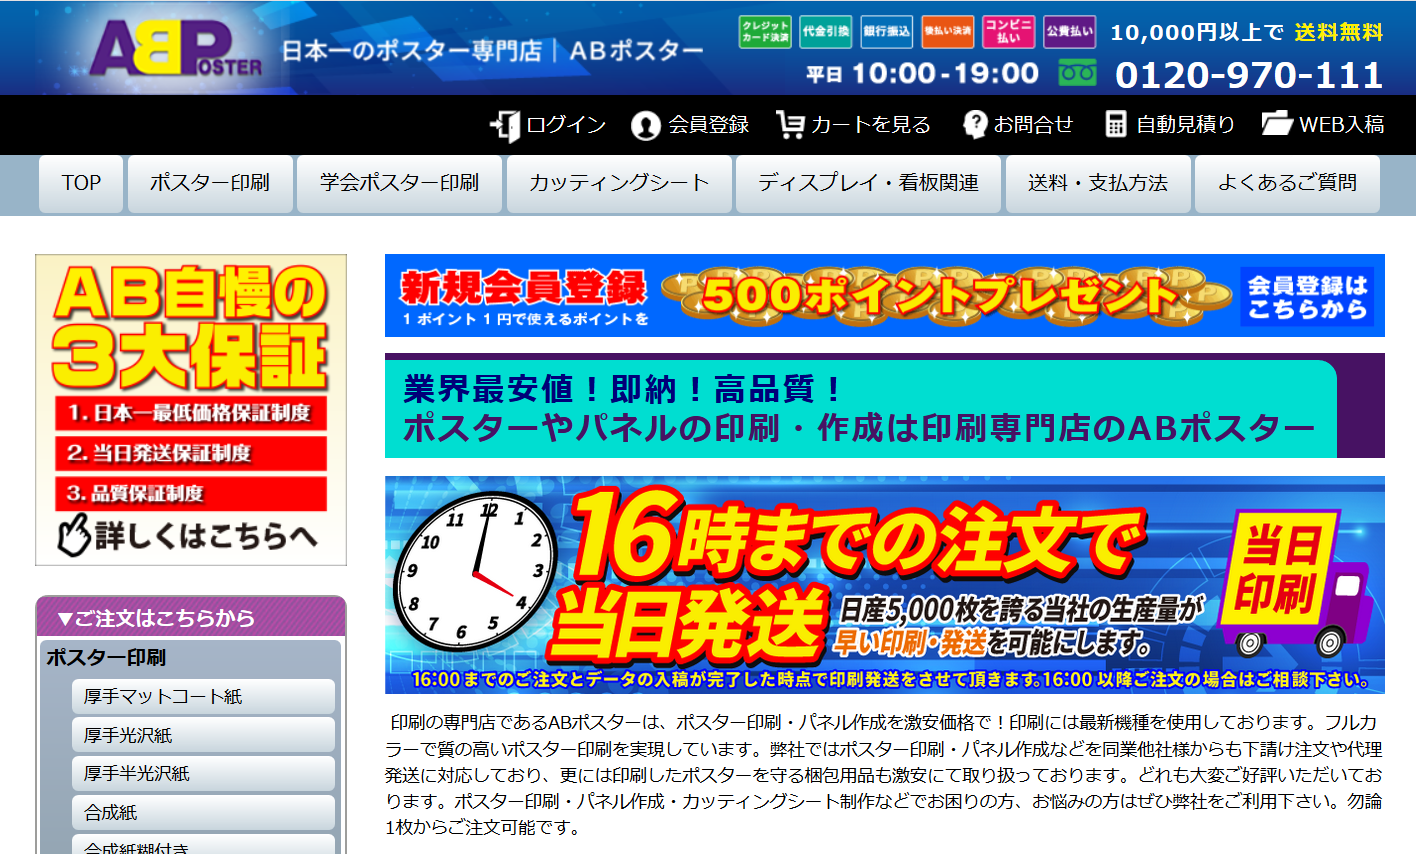1416x854 pixels.
Task: Click the クレジットカード決済 payment badge
Action: pos(765,32)
